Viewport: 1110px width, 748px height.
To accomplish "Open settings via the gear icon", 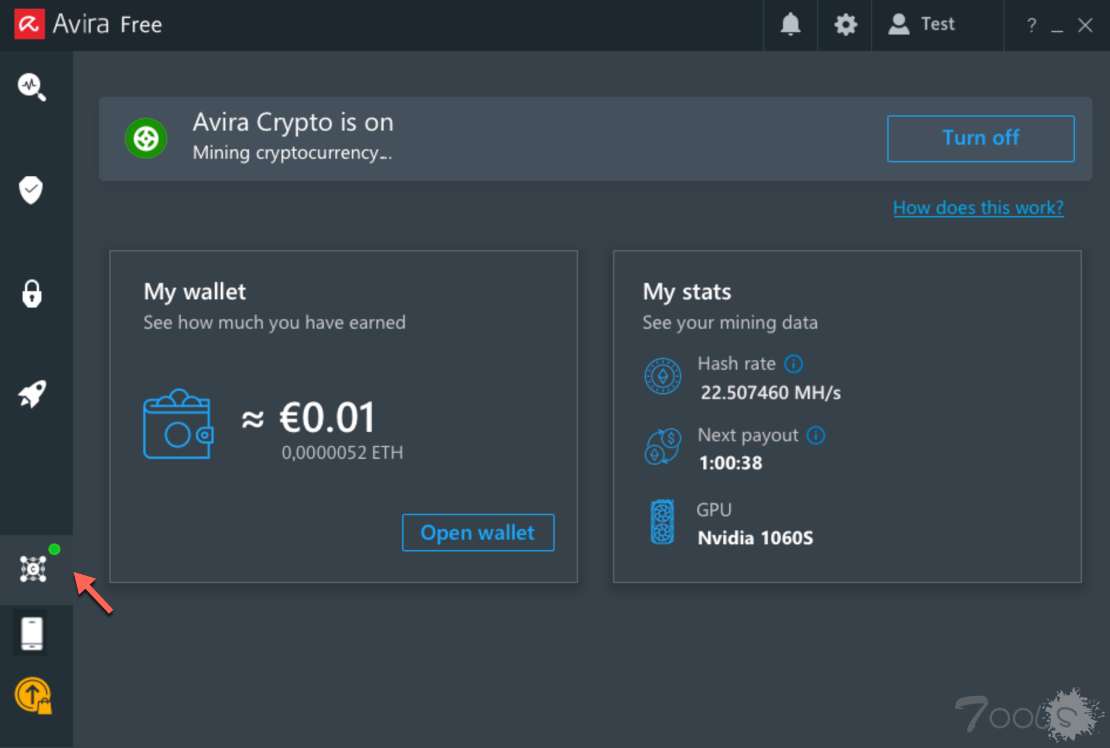I will (846, 25).
